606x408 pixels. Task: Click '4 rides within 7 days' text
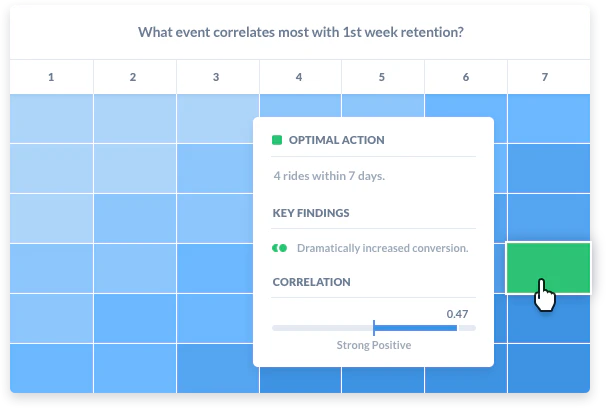tap(329, 176)
